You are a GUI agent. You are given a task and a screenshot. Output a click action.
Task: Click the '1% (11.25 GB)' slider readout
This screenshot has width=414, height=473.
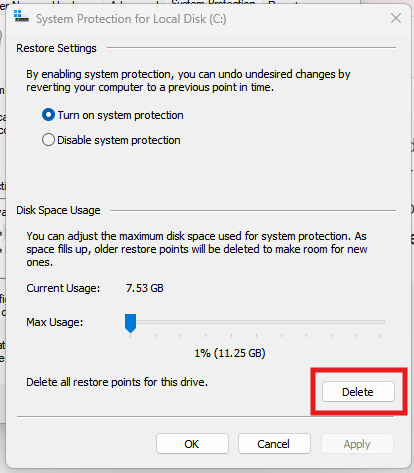tap(230, 353)
